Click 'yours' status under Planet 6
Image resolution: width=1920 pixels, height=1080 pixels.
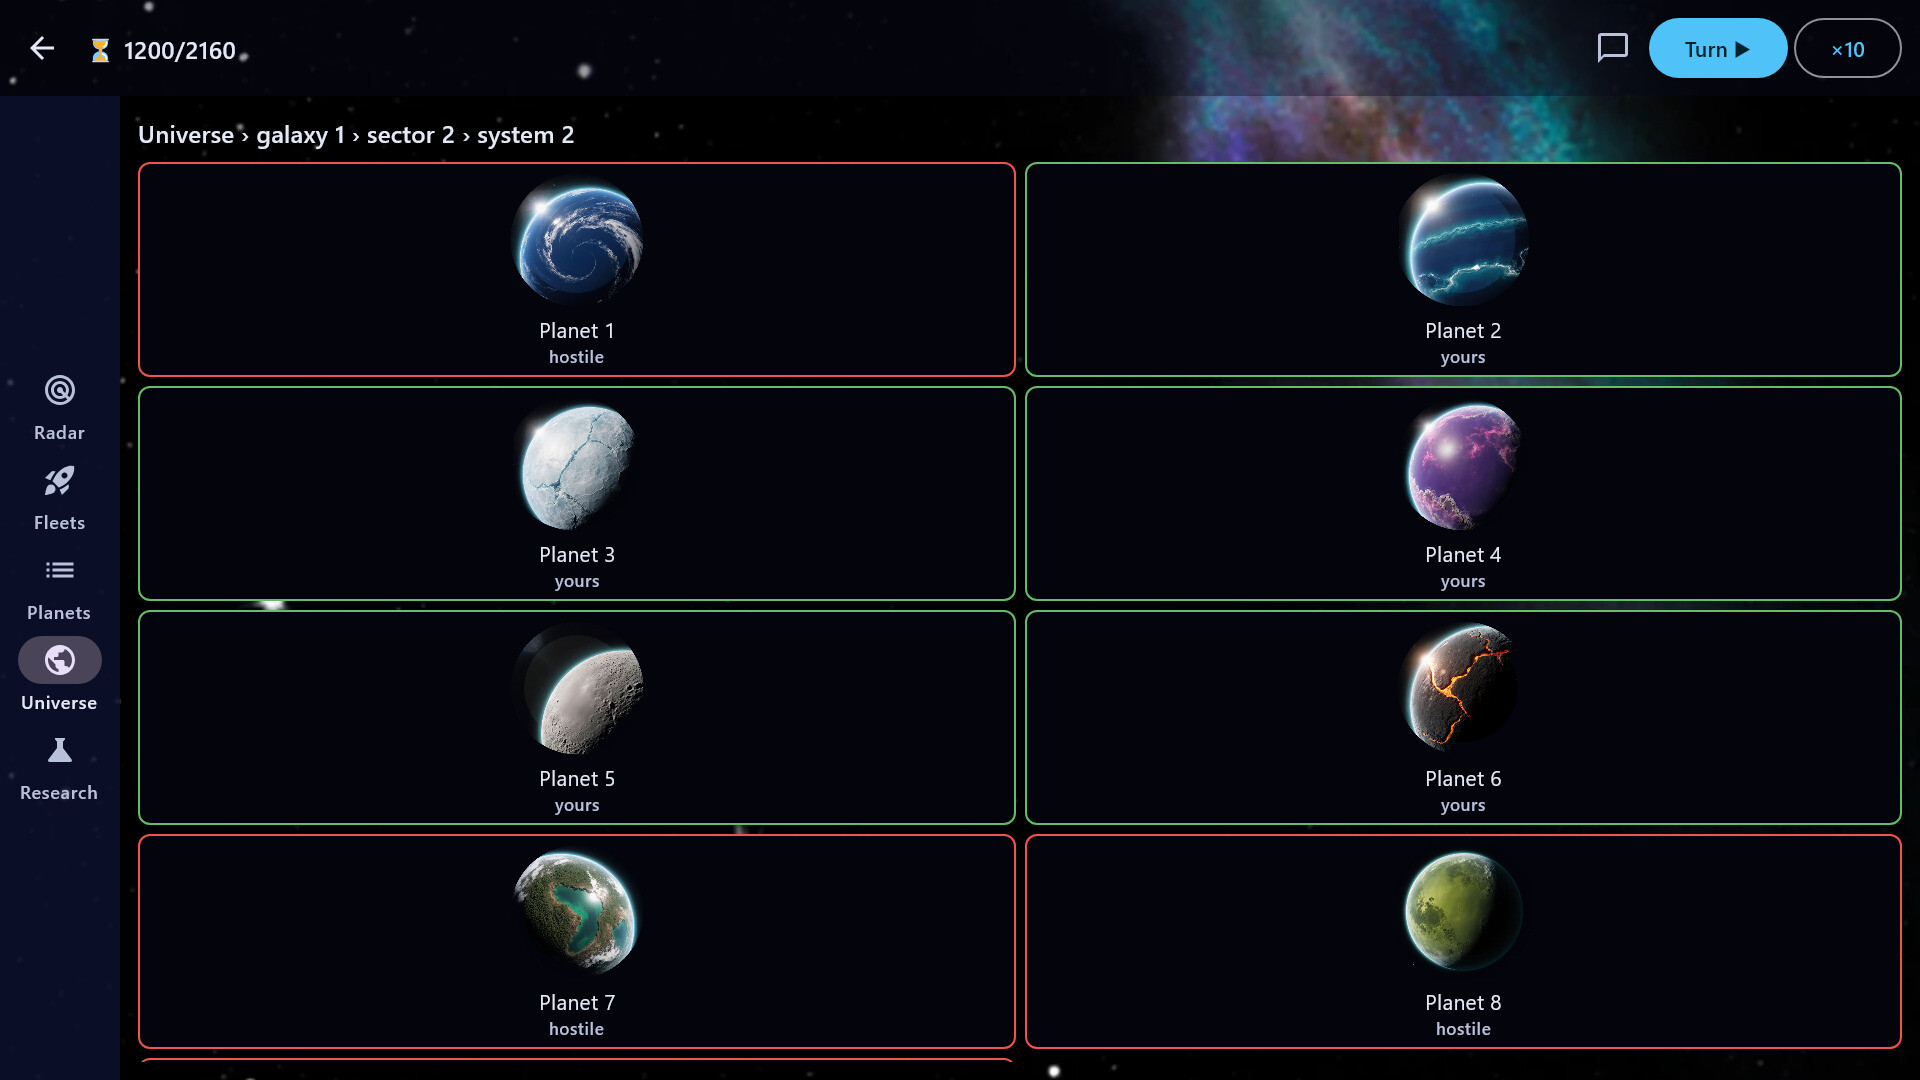click(1463, 806)
